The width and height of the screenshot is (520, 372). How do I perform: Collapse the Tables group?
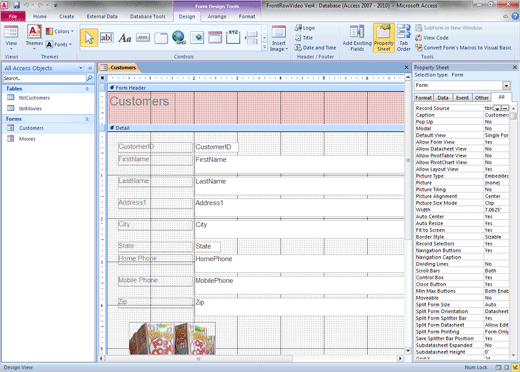[x=87, y=89]
